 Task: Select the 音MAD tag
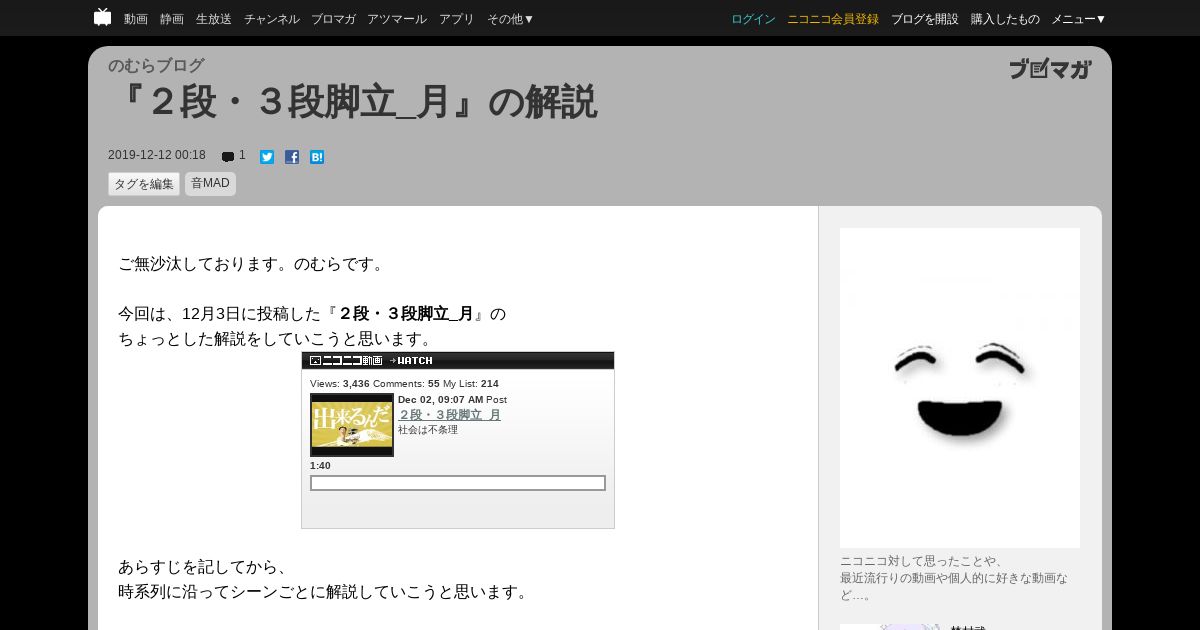pos(210,184)
